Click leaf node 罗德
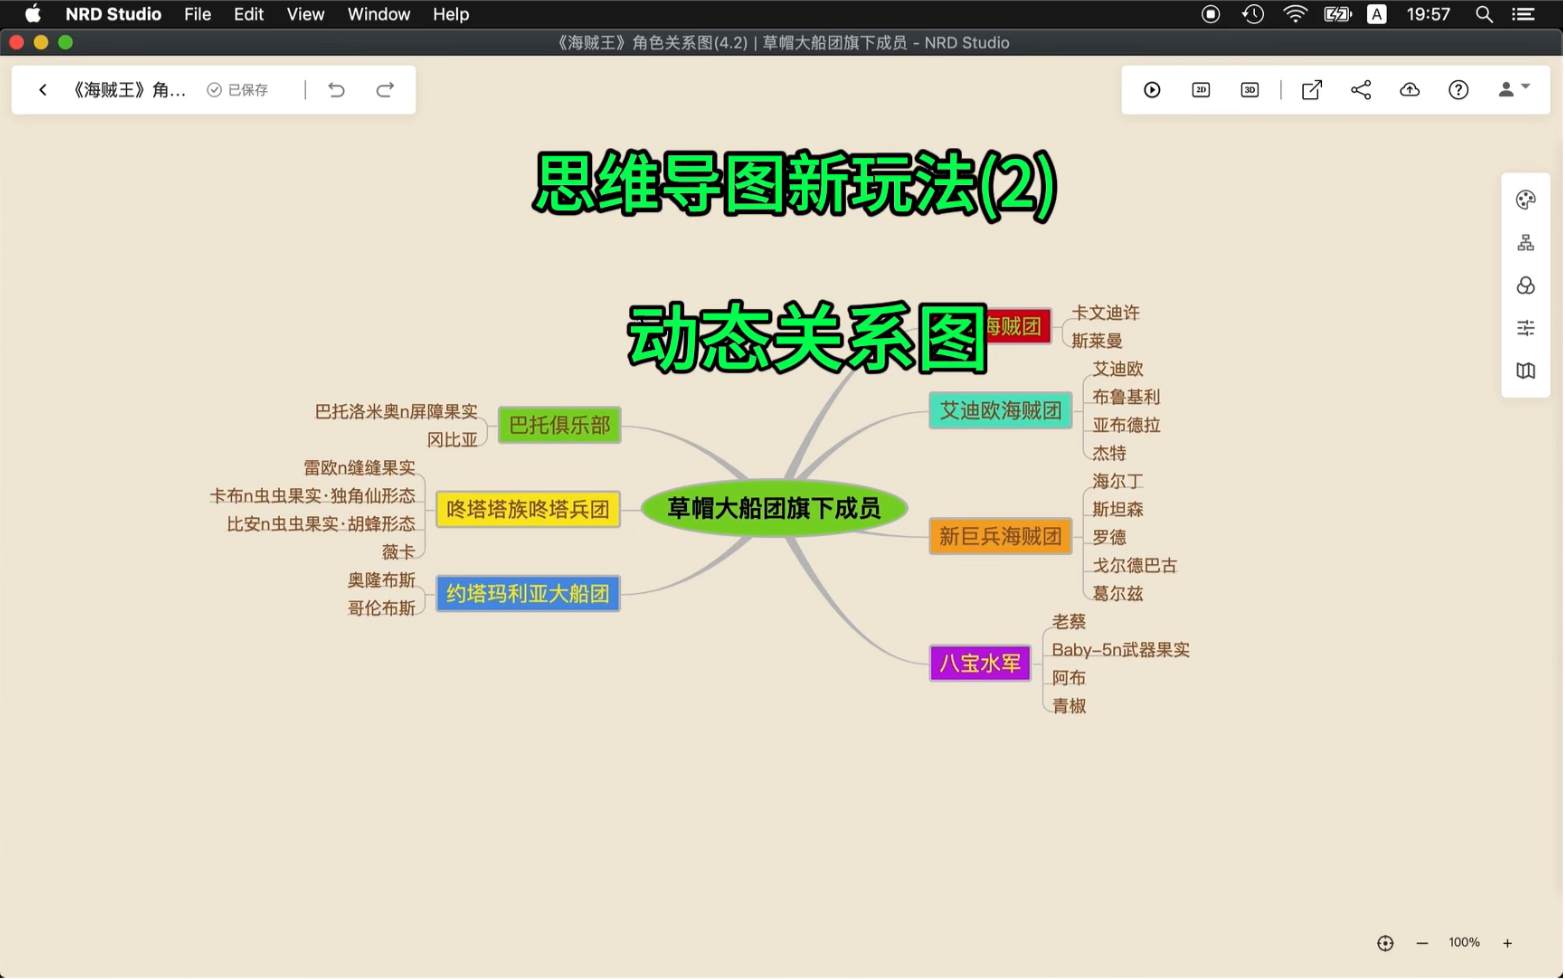 point(1110,538)
